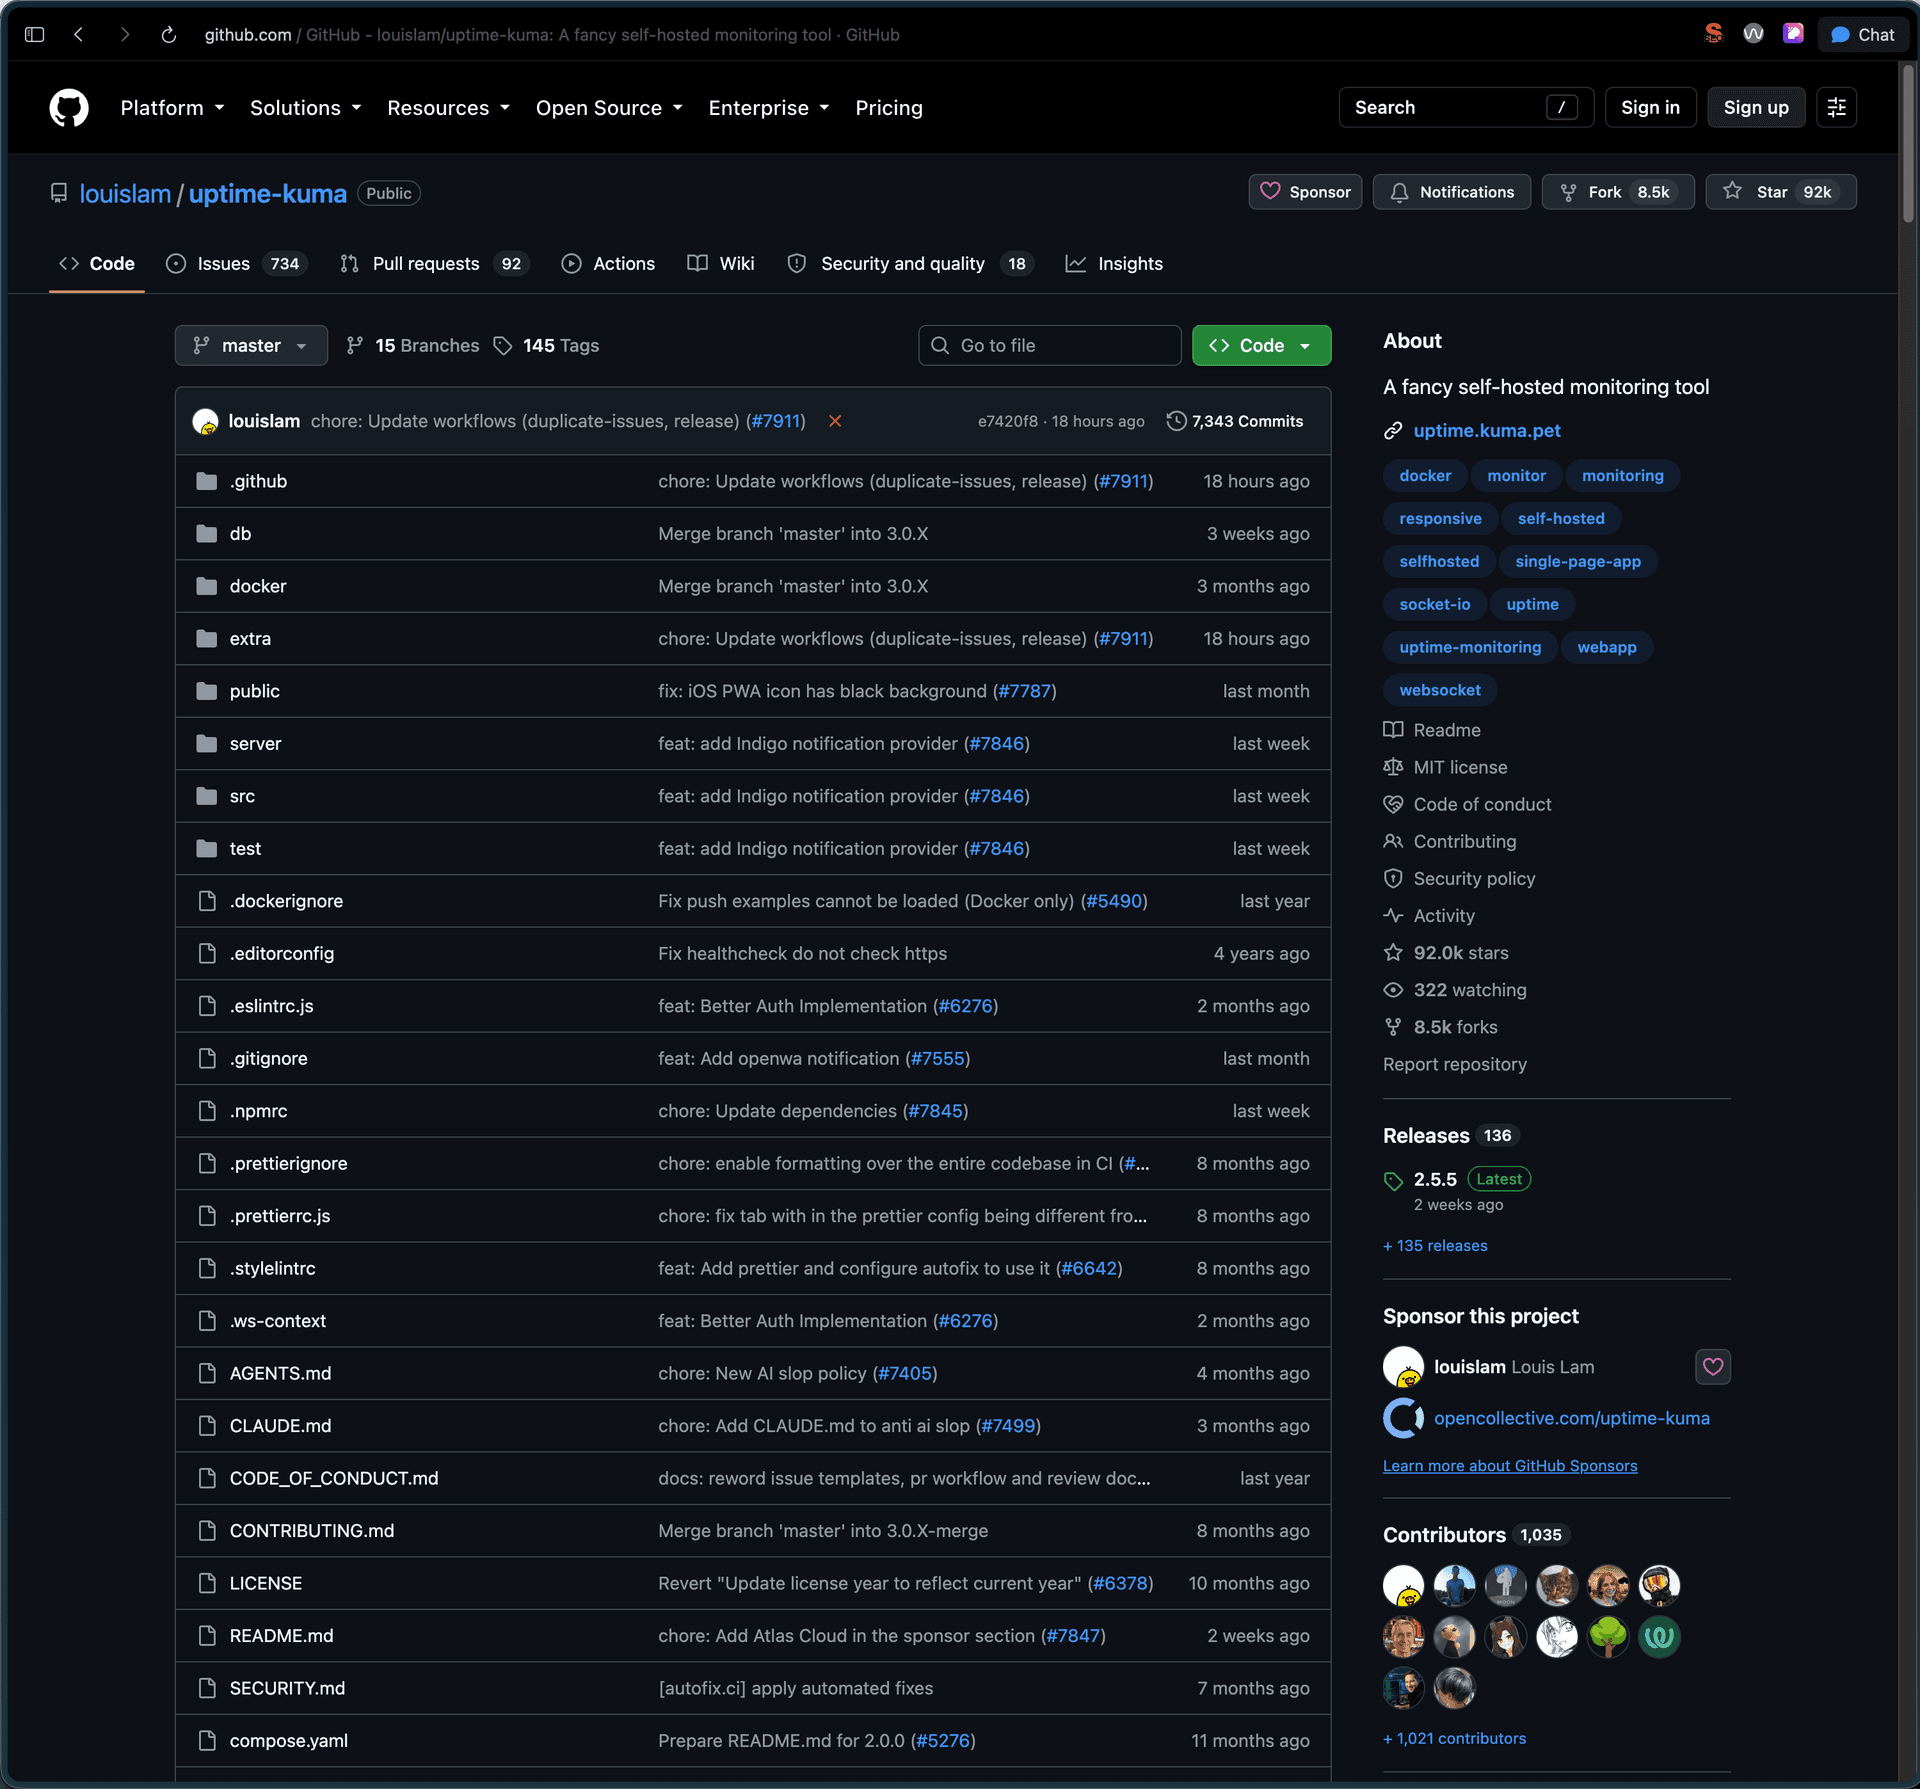Click the Sponsor button

point(1305,192)
